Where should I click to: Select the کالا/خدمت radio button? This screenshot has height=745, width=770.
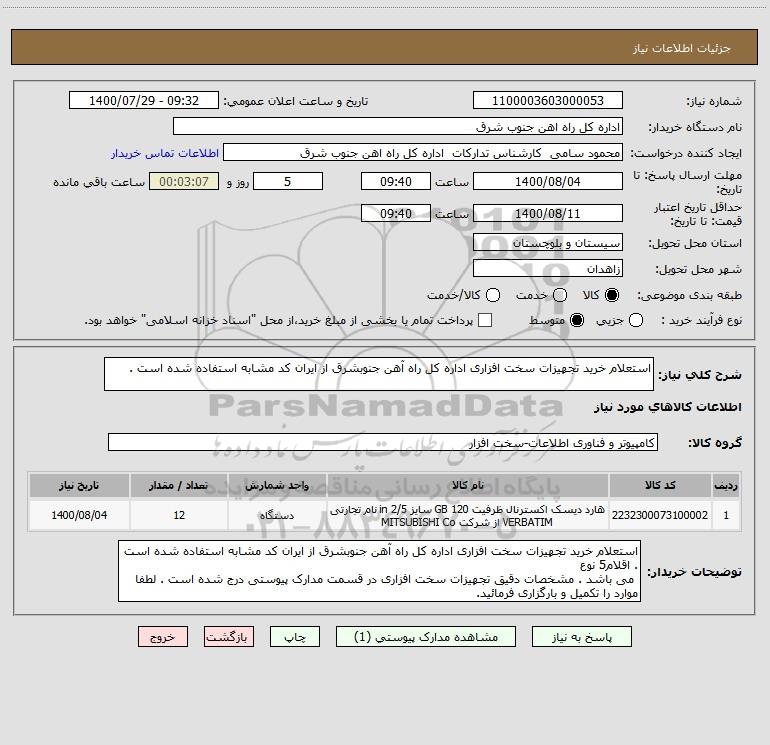tap(493, 295)
